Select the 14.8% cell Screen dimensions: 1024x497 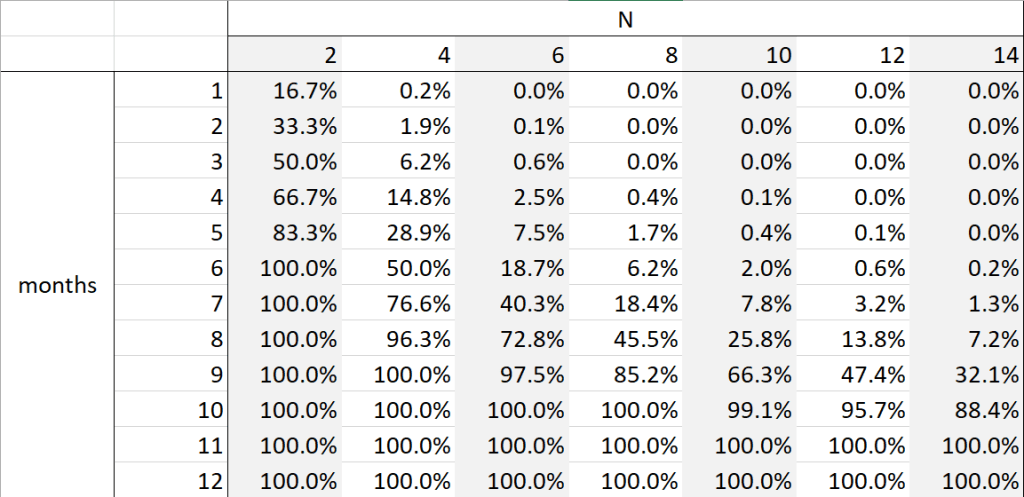419,197
